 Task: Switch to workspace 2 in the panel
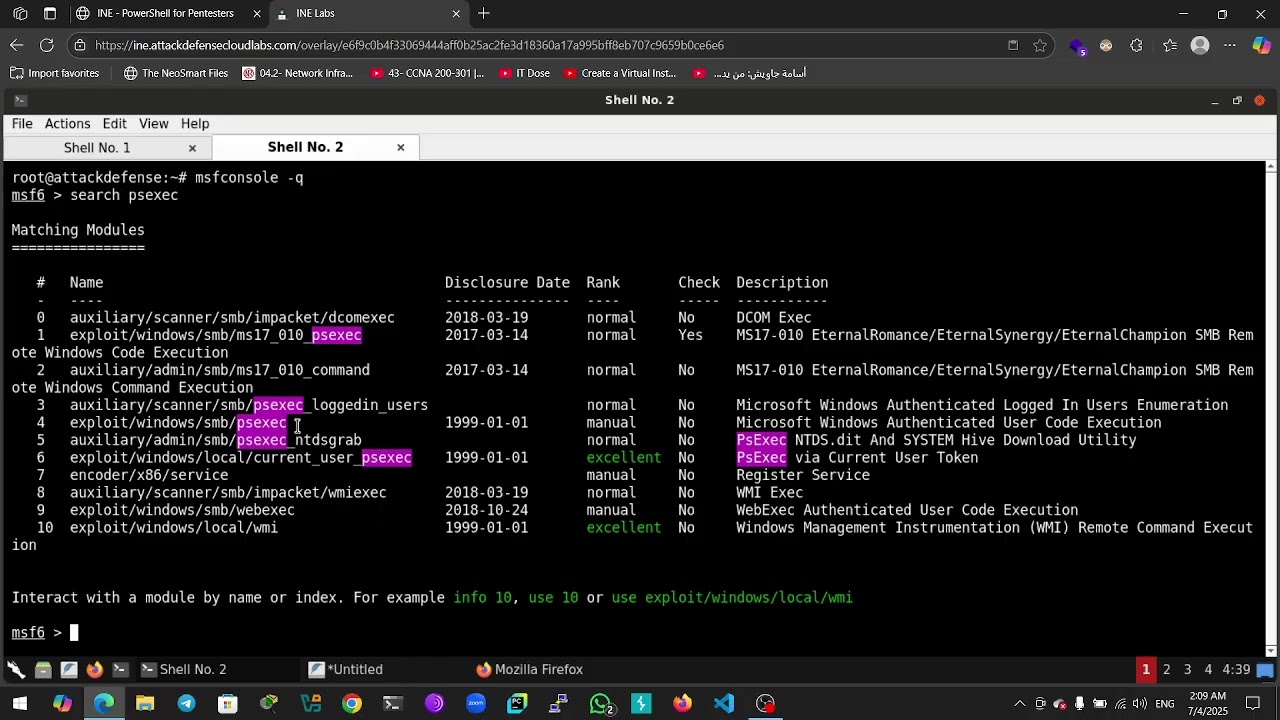point(1166,670)
